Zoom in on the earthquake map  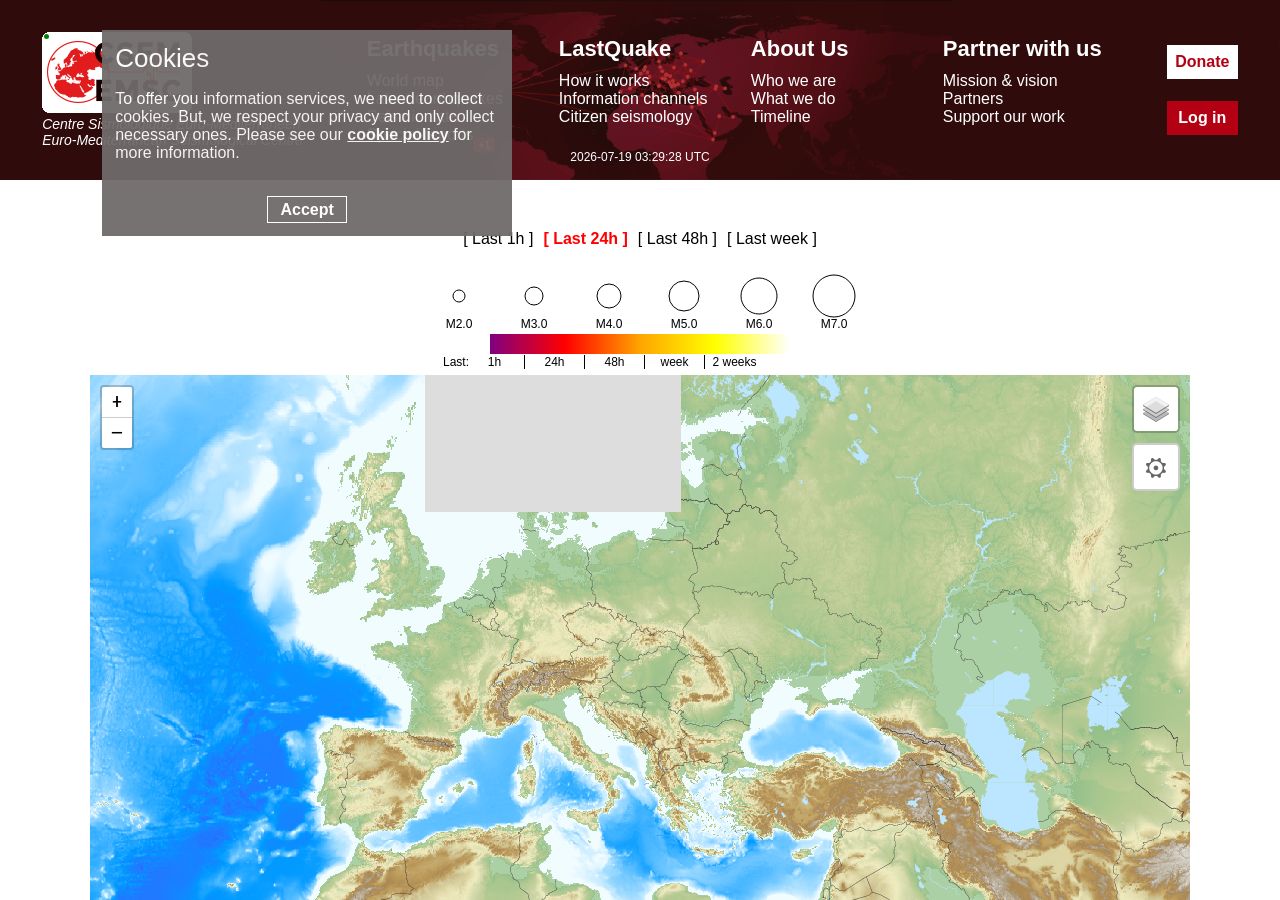point(117,402)
